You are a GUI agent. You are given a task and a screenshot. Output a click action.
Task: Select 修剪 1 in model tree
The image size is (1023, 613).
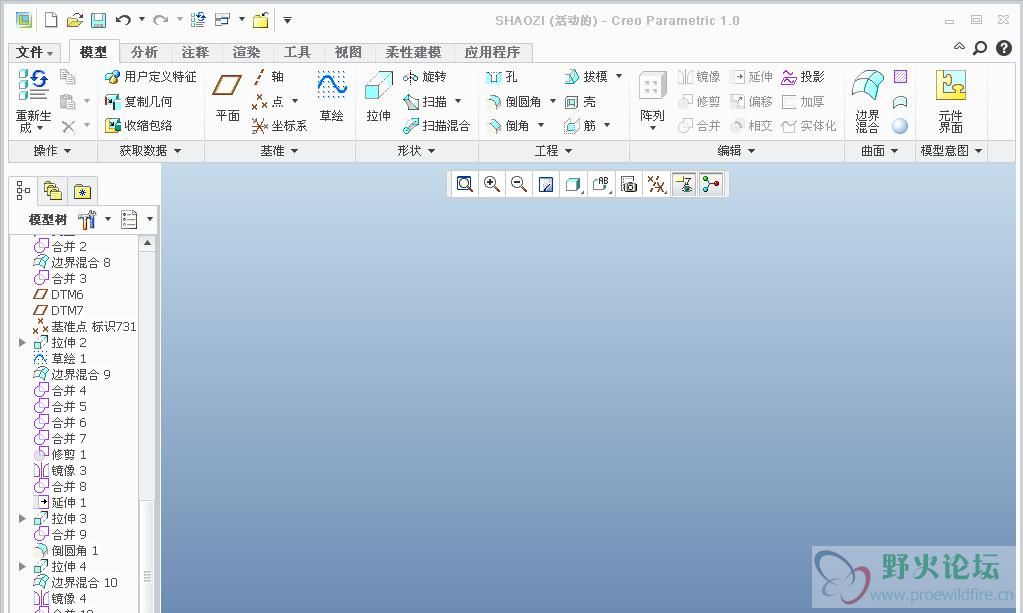[x=60, y=455]
